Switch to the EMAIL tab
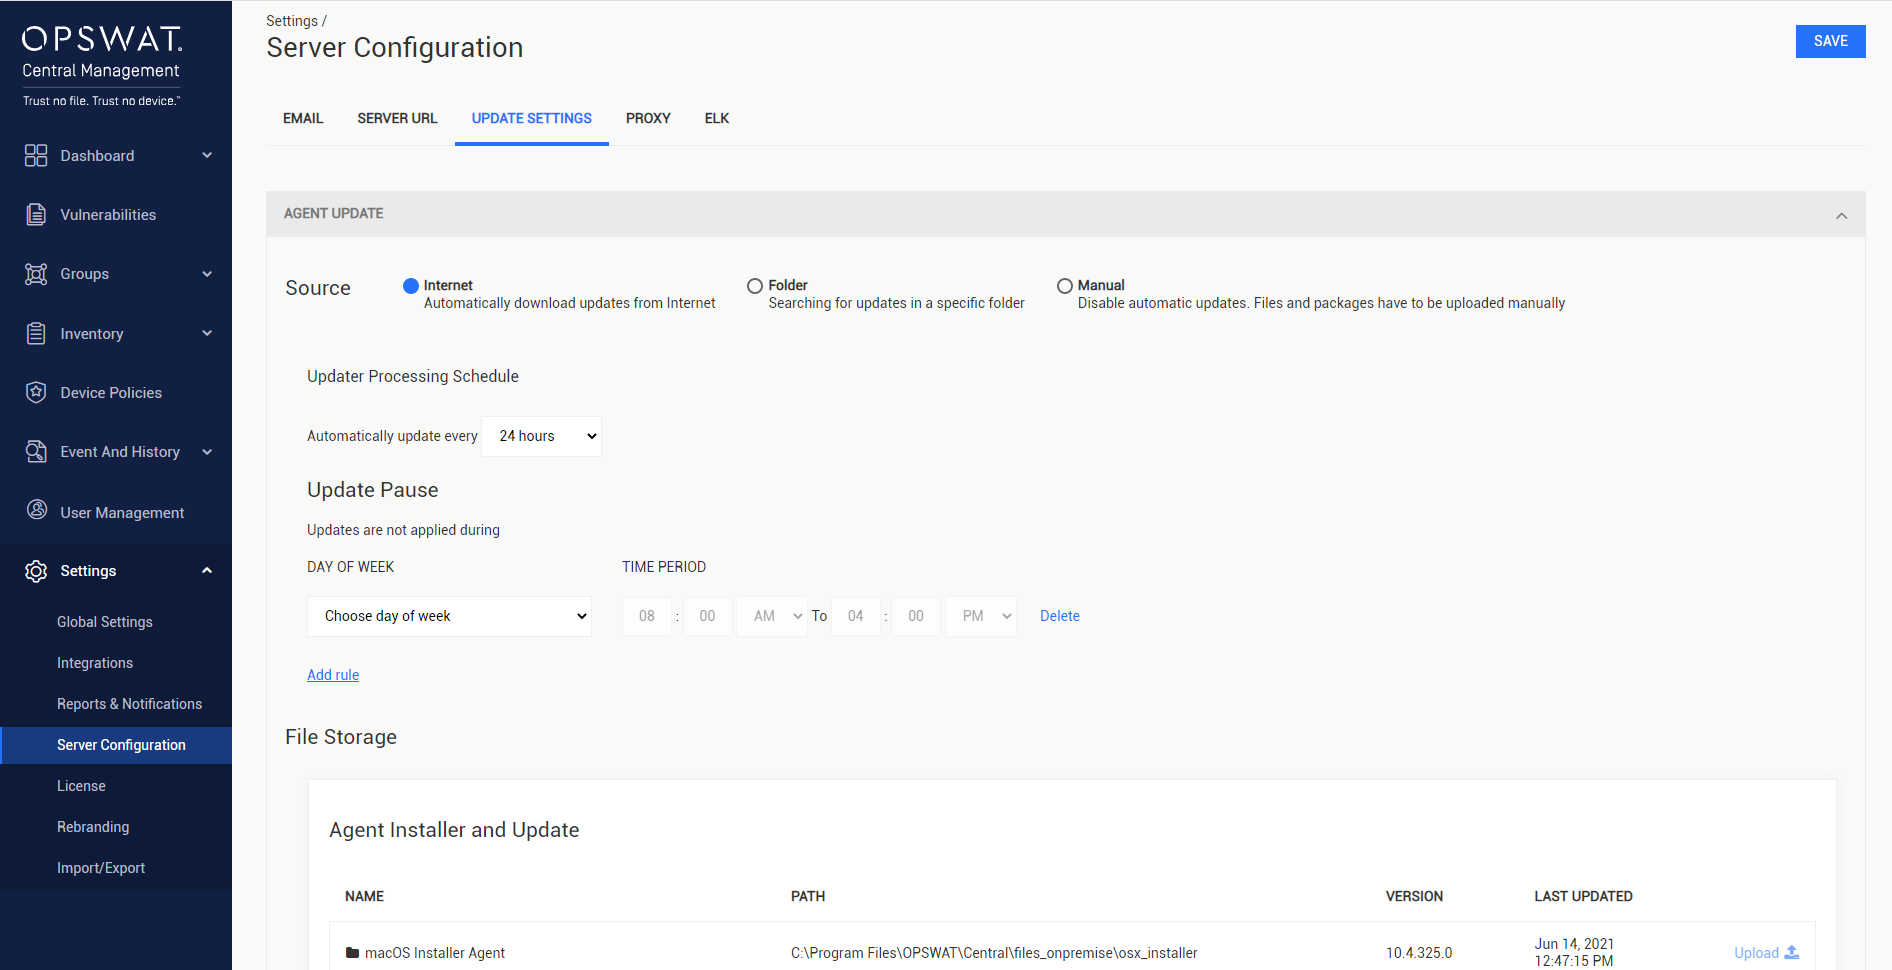1892x970 pixels. pyautogui.click(x=303, y=118)
